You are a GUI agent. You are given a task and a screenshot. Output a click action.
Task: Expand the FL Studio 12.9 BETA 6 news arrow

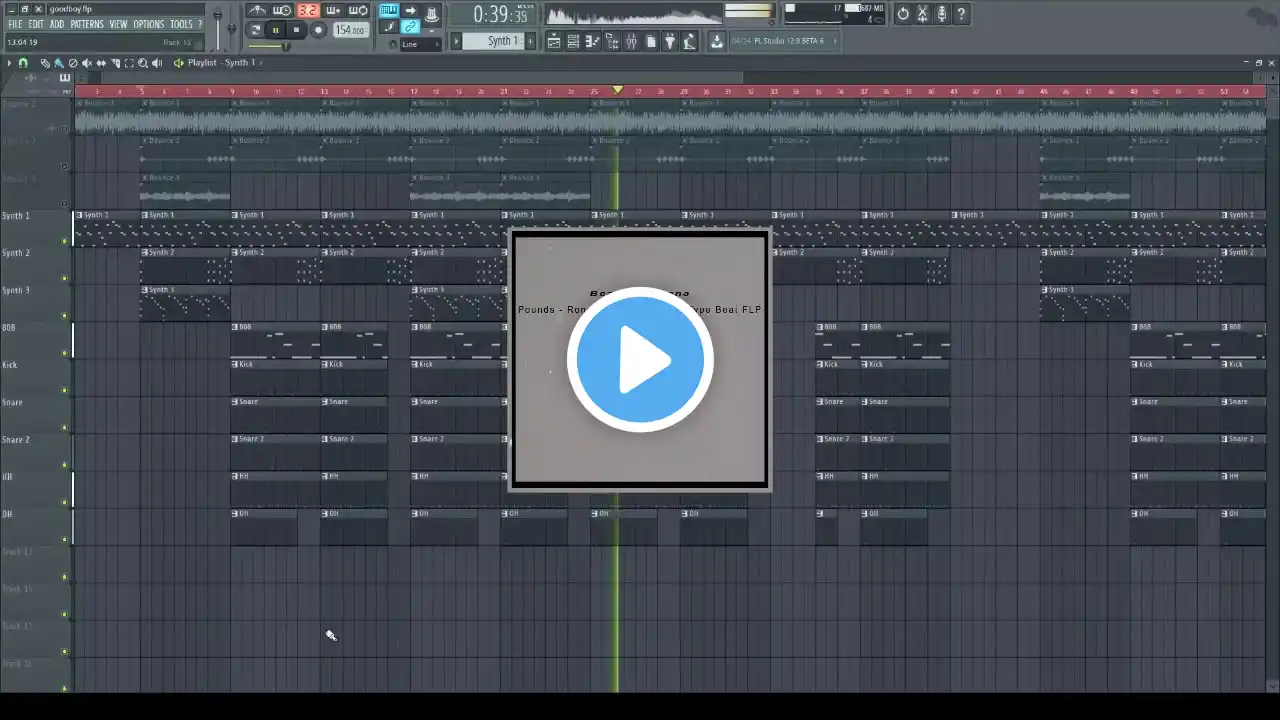coord(835,41)
